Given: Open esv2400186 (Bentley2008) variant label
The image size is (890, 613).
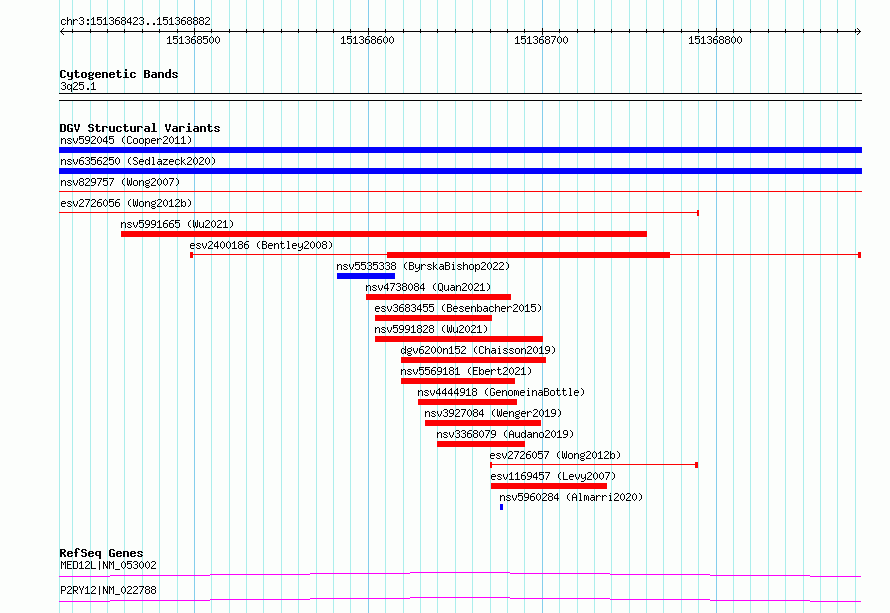Looking at the screenshot, I should point(261,245).
